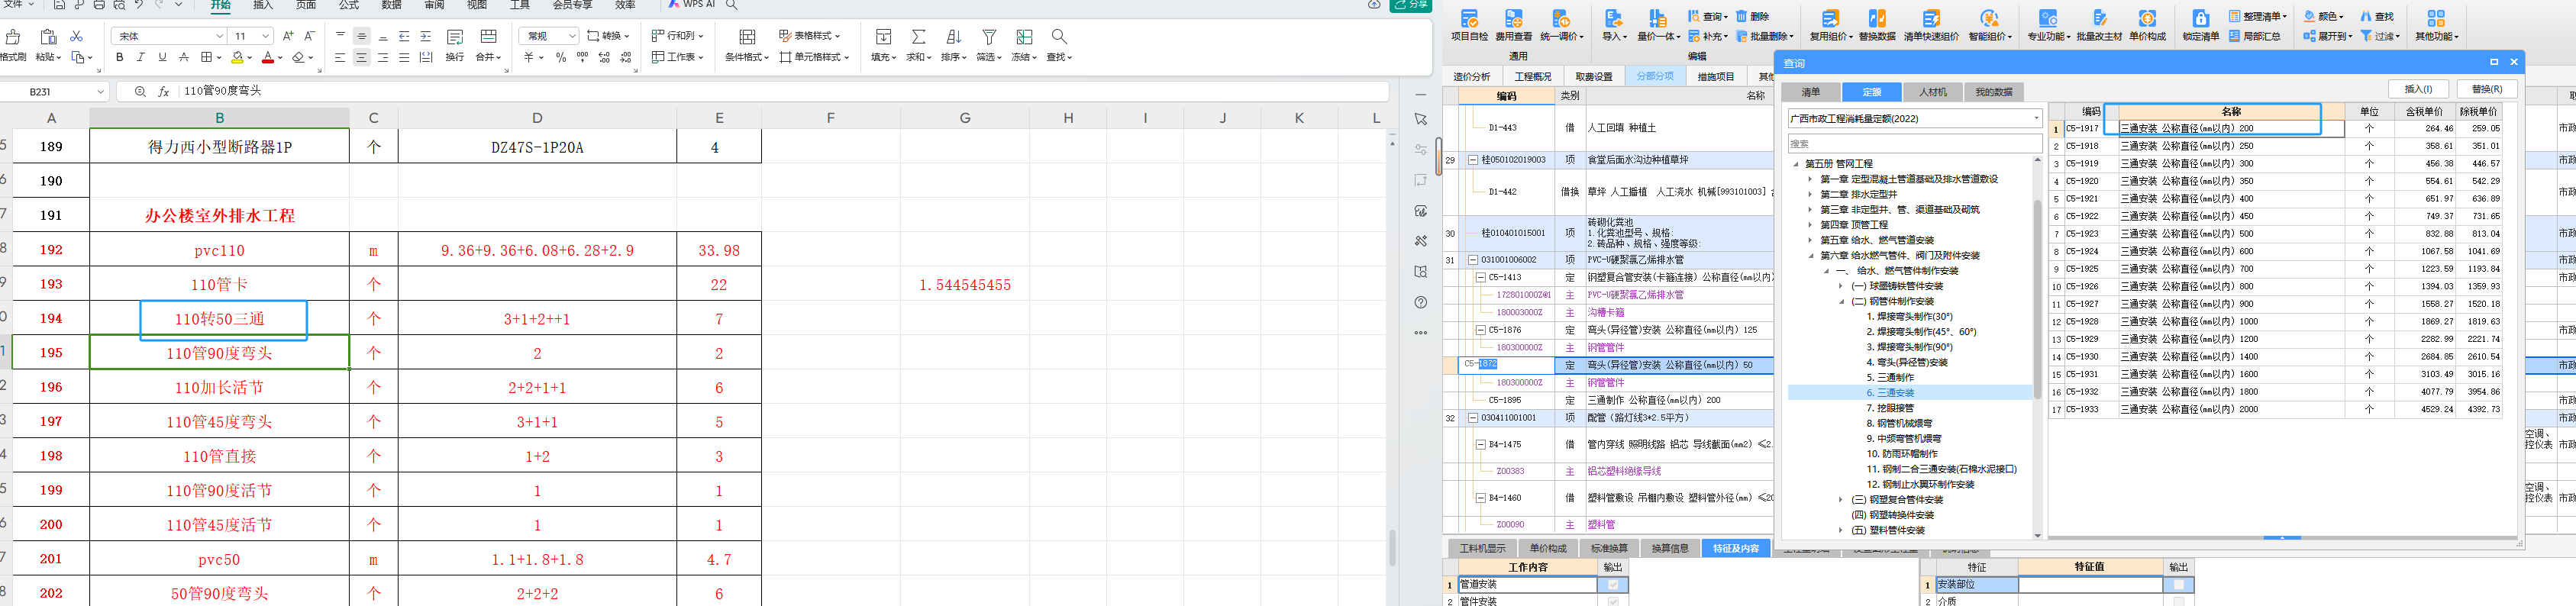Select cell containing 110转50三通
The width and height of the screenshot is (2576, 606).
click(220, 319)
